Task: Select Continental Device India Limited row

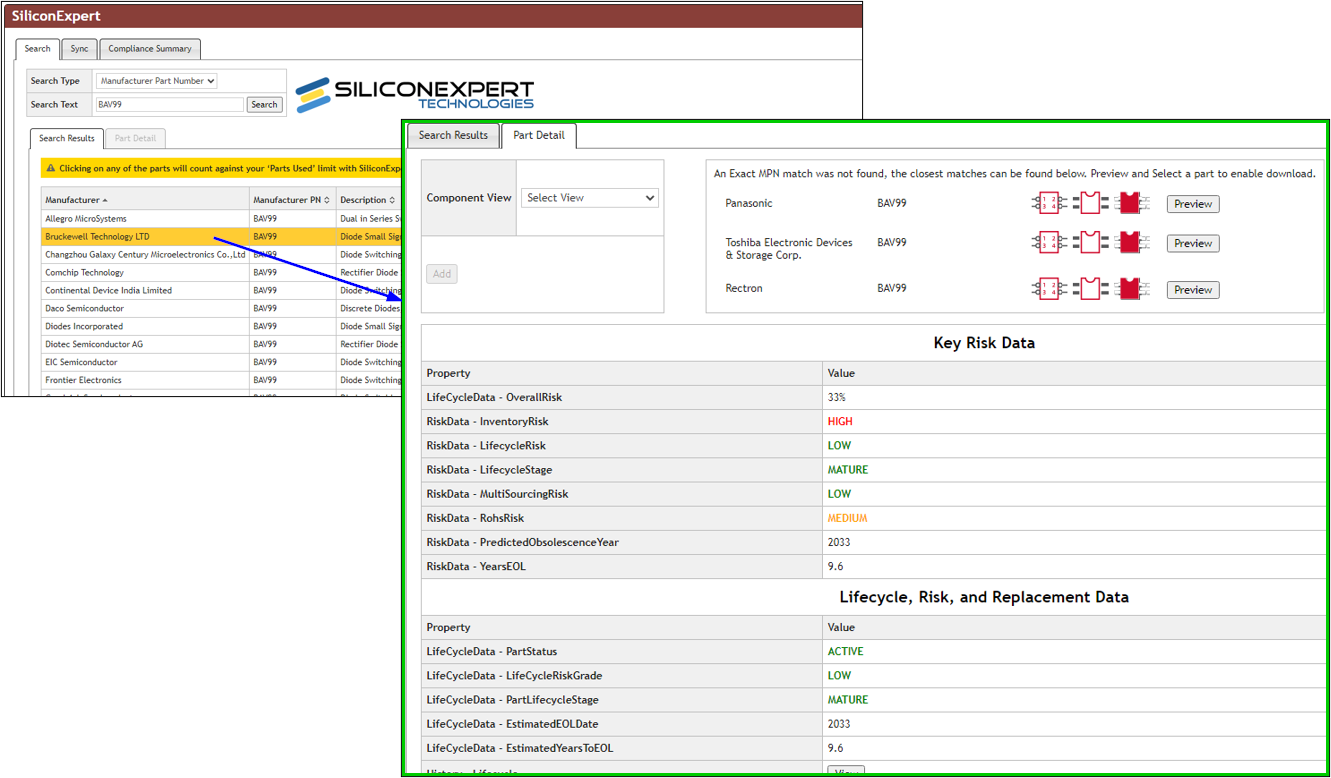Action: (221, 291)
